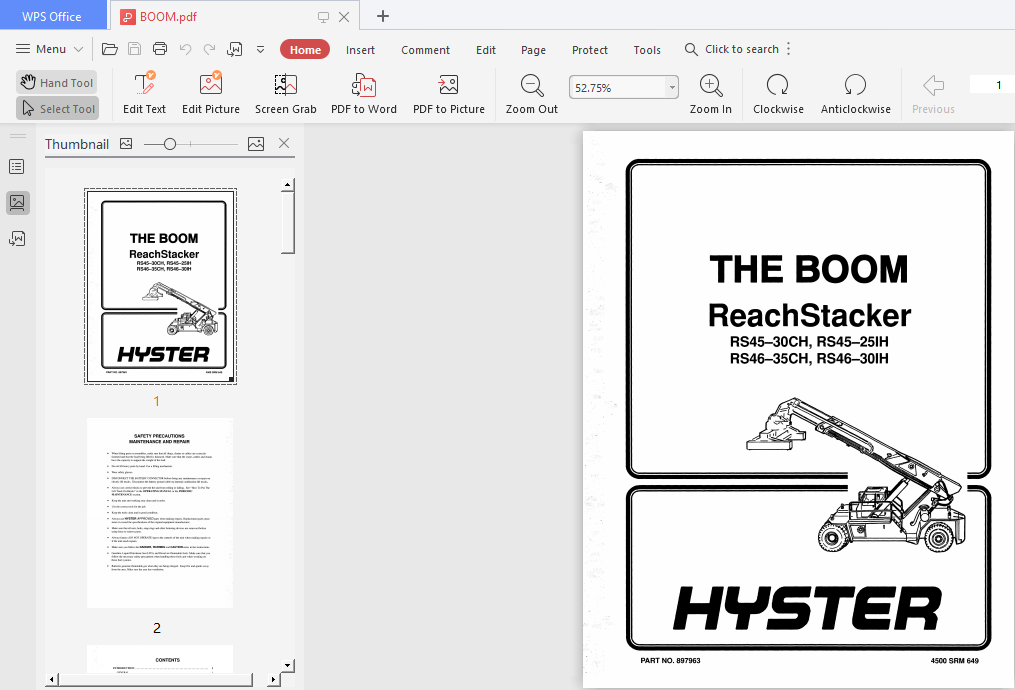Select page 2 thumbnail
Screen dimensions: 1015x690
pyautogui.click(x=160, y=513)
